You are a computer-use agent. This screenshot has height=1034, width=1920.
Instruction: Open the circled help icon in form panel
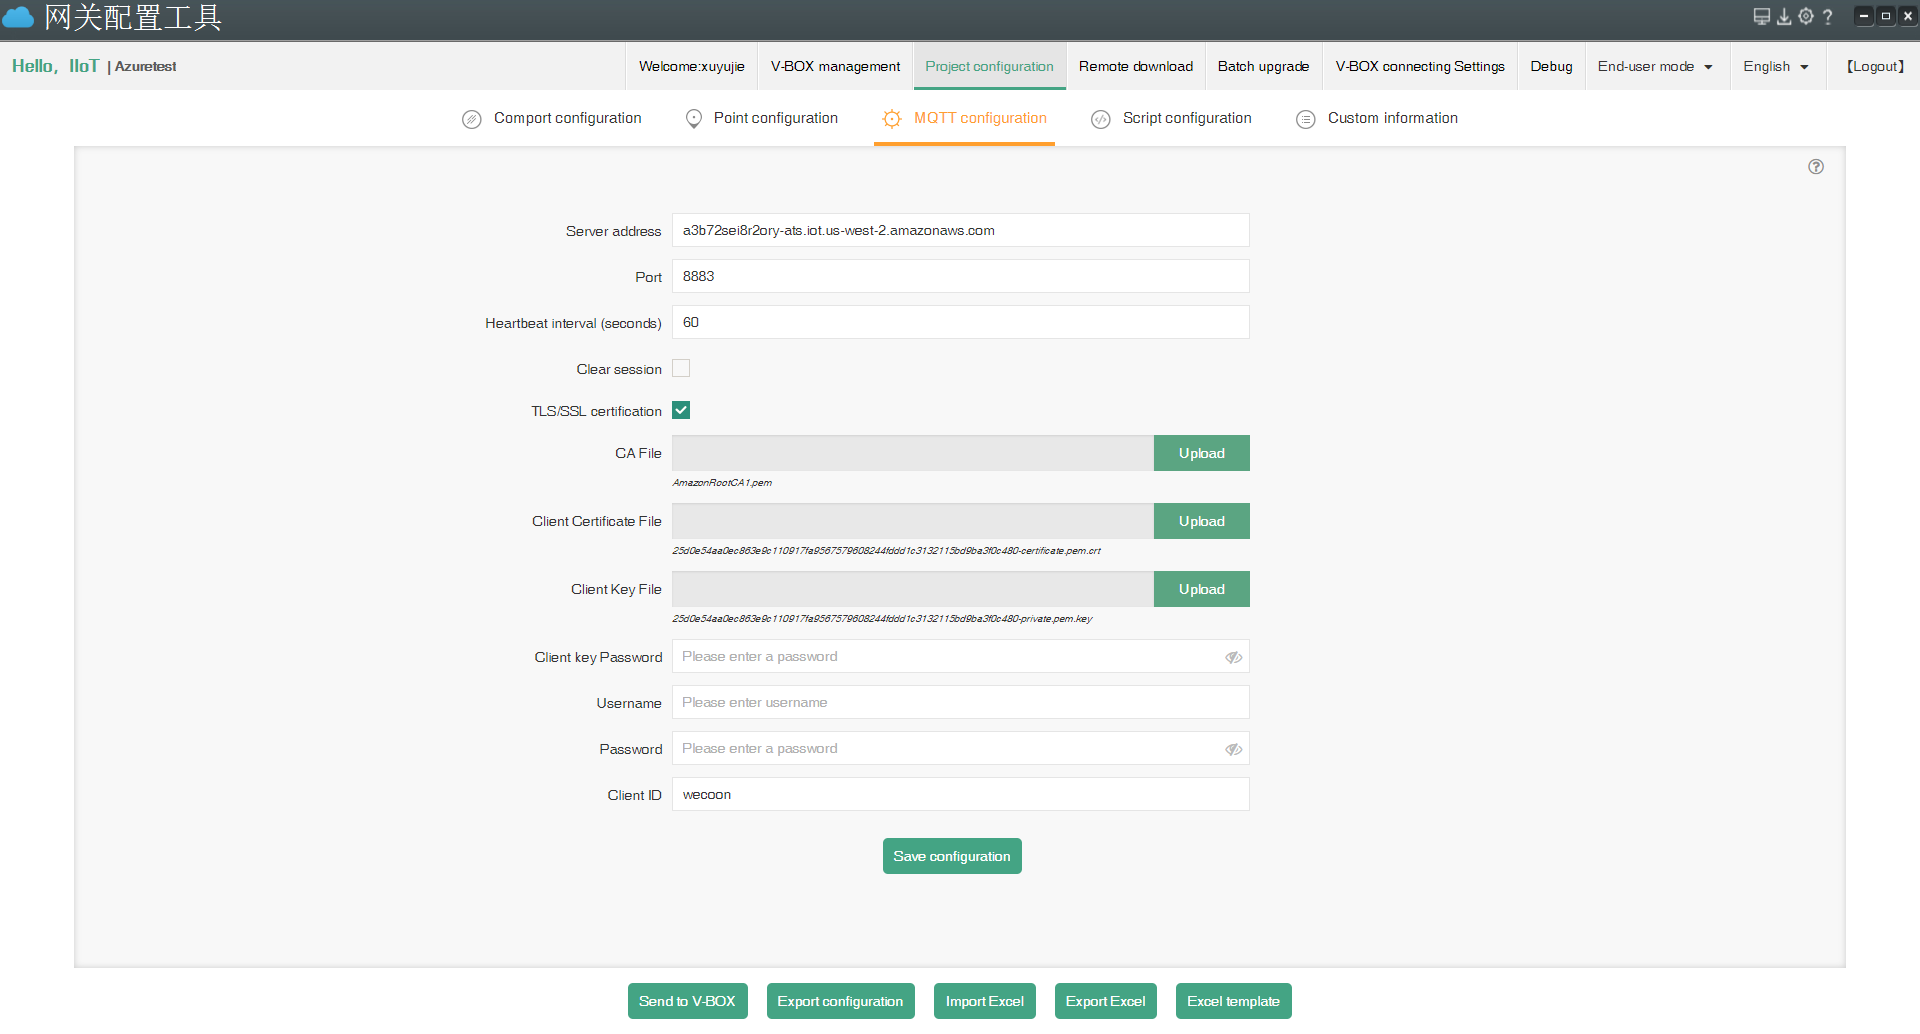coord(1815,167)
